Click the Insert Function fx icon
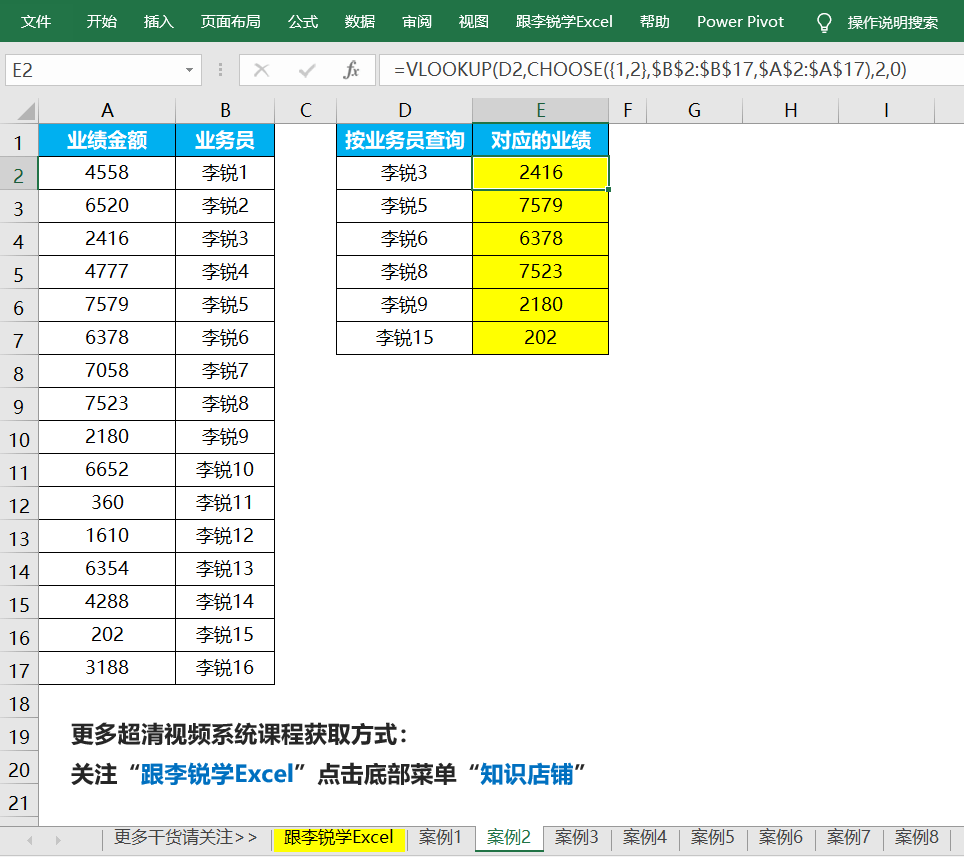The width and height of the screenshot is (964, 857). pos(351,70)
